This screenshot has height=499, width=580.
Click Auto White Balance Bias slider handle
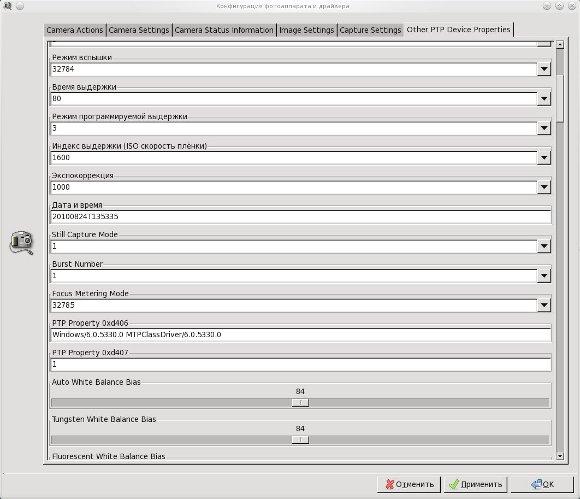pyautogui.click(x=300, y=402)
